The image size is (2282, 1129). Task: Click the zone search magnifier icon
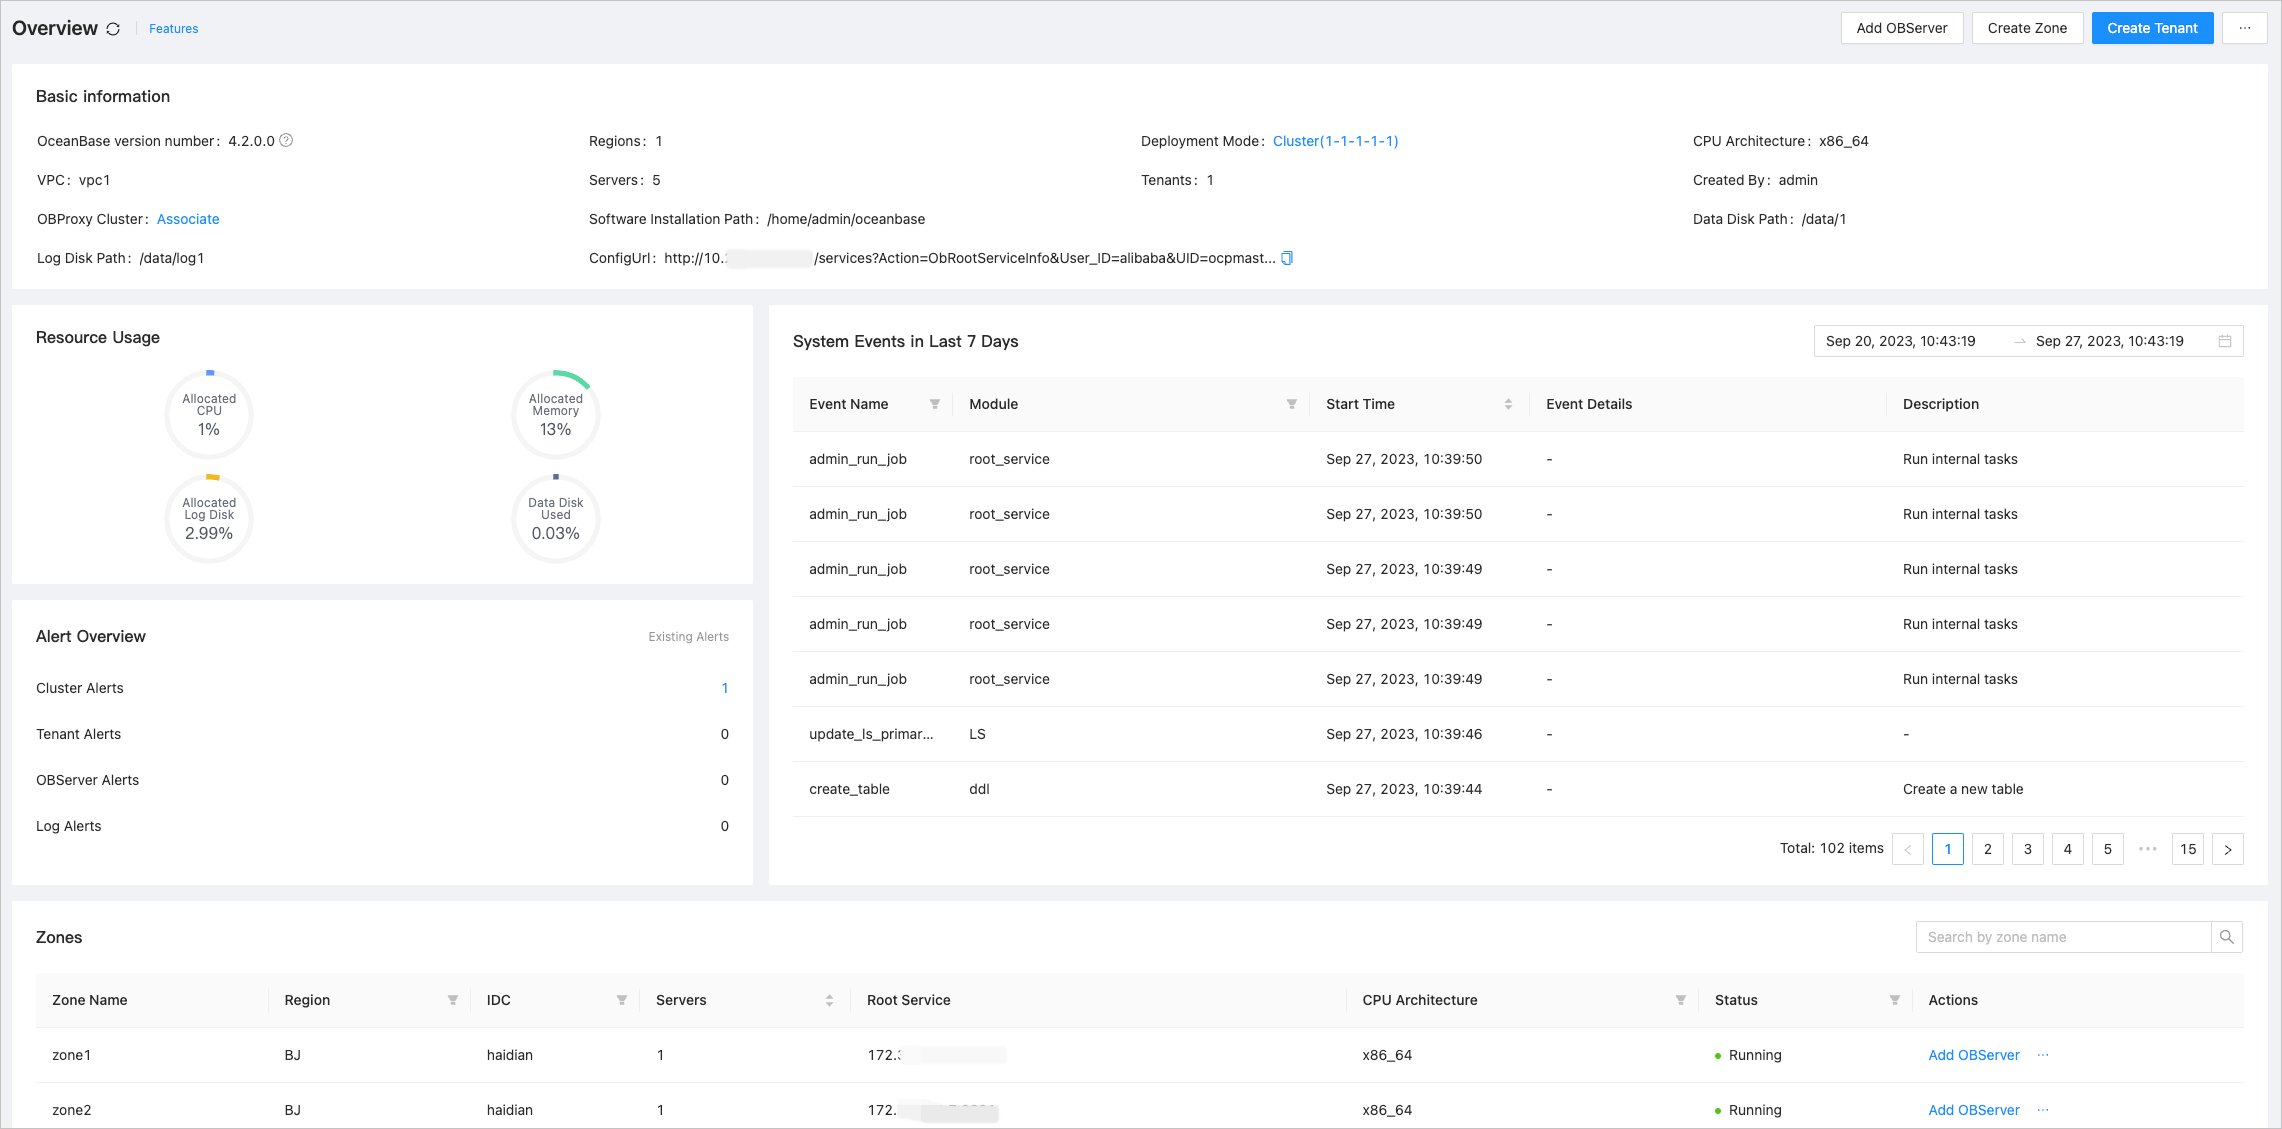click(2226, 937)
